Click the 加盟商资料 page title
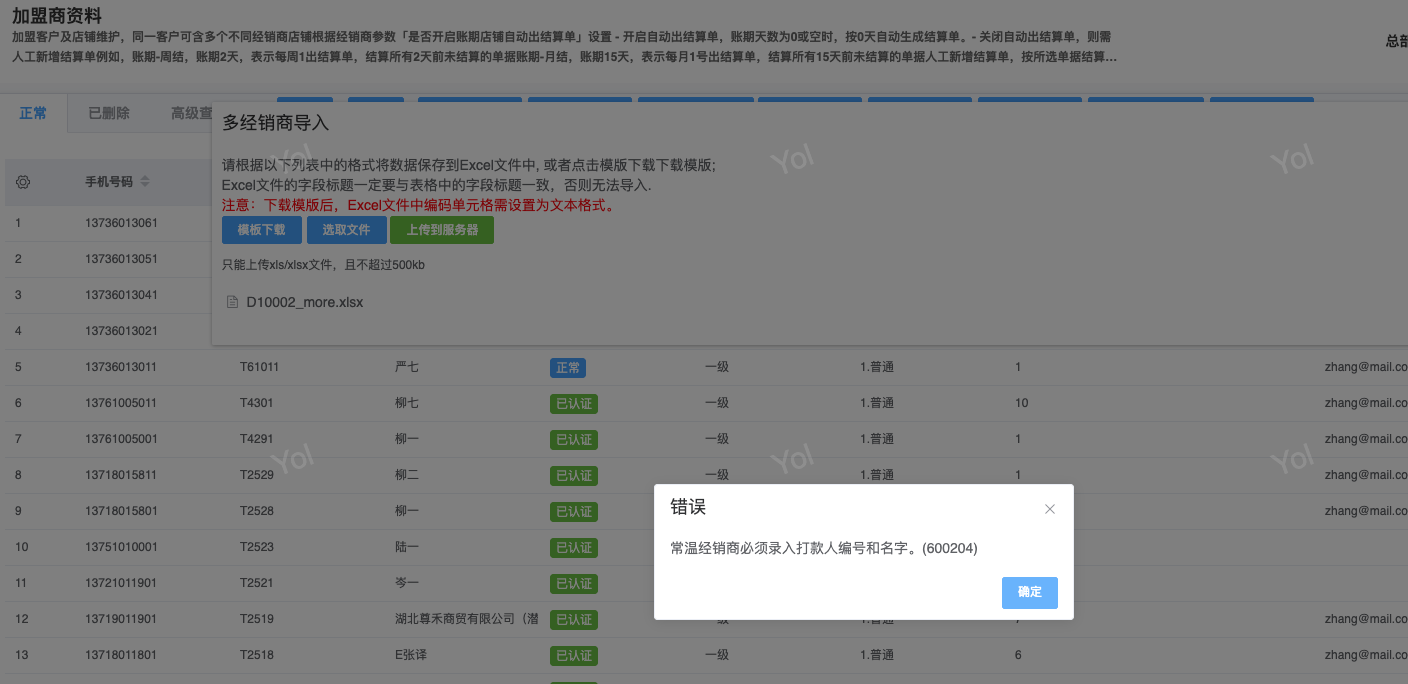This screenshot has height=684, width=1408. pos(57,16)
